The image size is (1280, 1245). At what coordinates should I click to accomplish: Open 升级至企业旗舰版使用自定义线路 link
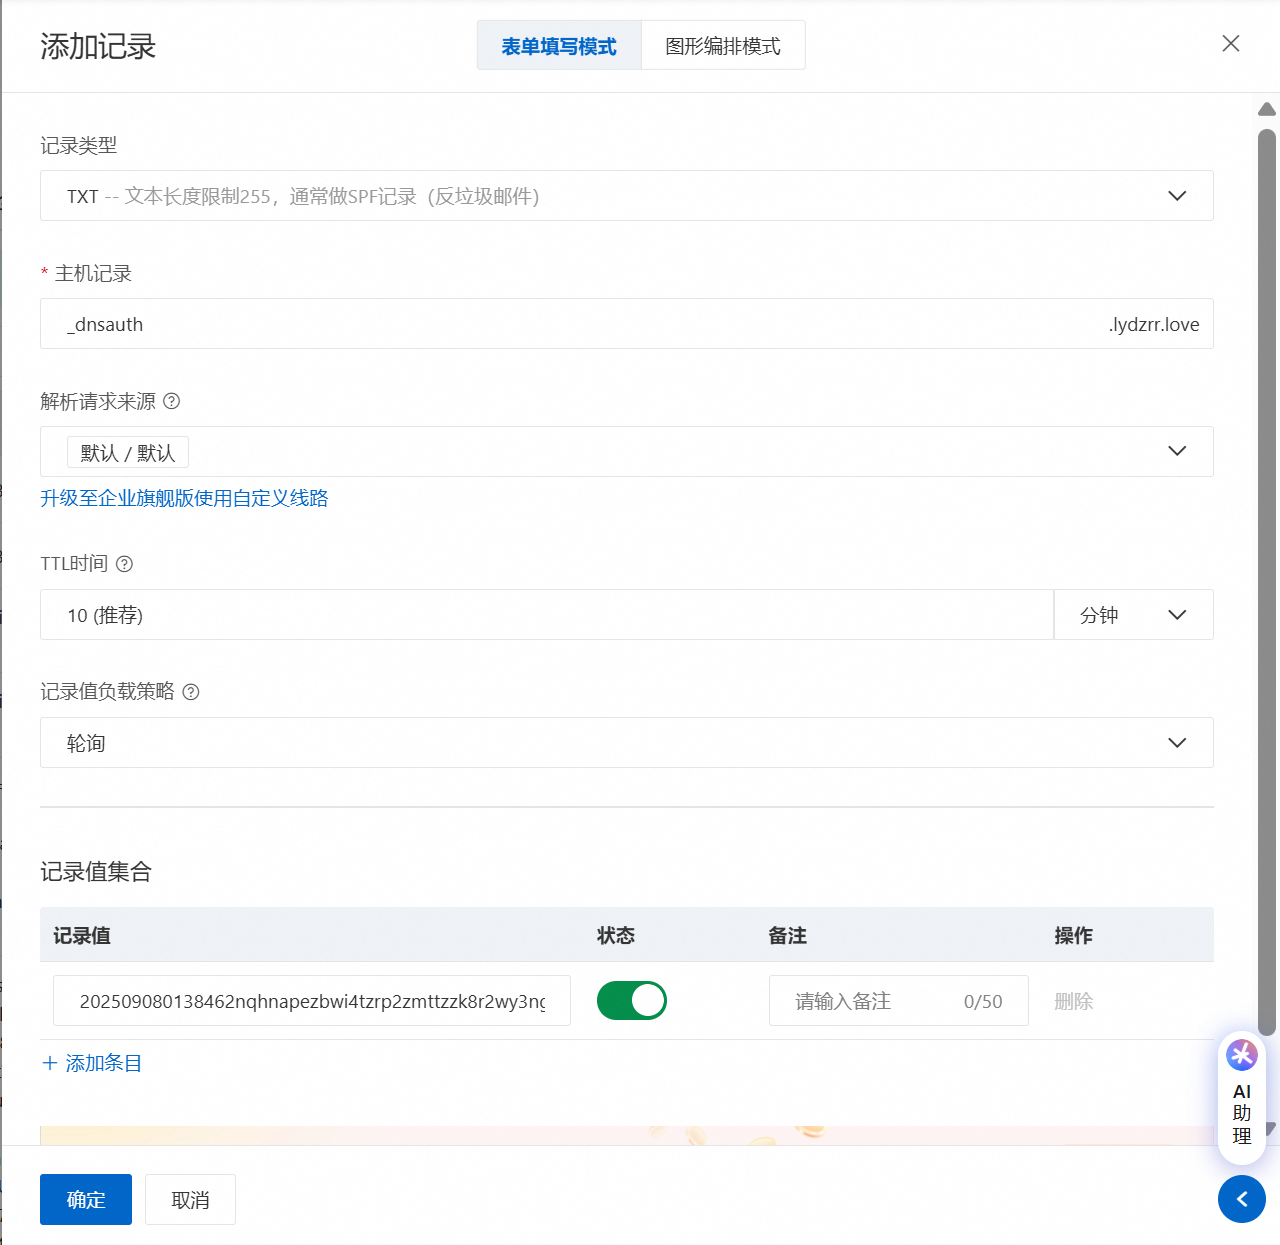coord(184,498)
